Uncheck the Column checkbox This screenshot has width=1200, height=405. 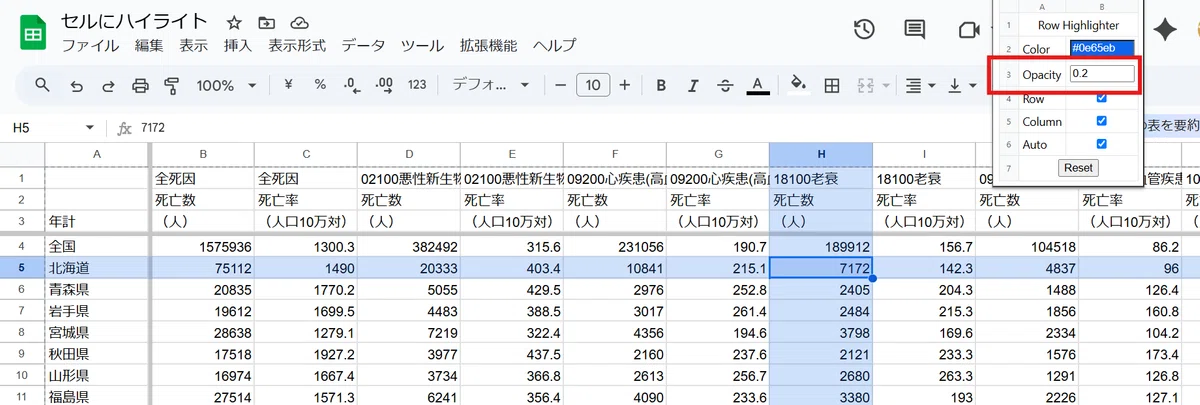1101,121
